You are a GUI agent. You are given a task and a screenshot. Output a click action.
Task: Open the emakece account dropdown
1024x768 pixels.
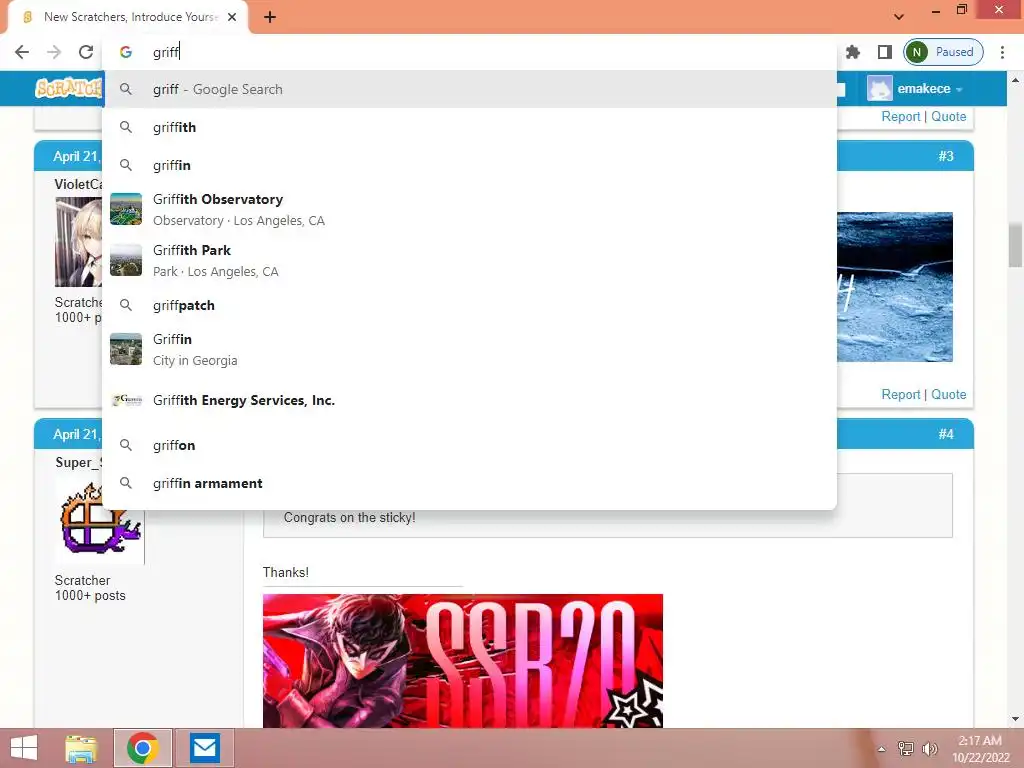[x=930, y=88]
